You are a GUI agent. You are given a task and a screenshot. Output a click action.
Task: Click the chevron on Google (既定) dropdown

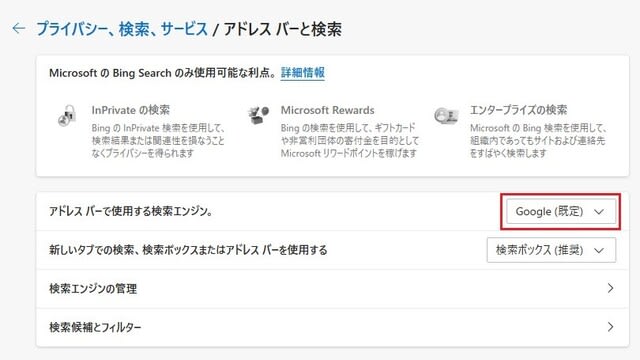pyautogui.click(x=598, y=212)
